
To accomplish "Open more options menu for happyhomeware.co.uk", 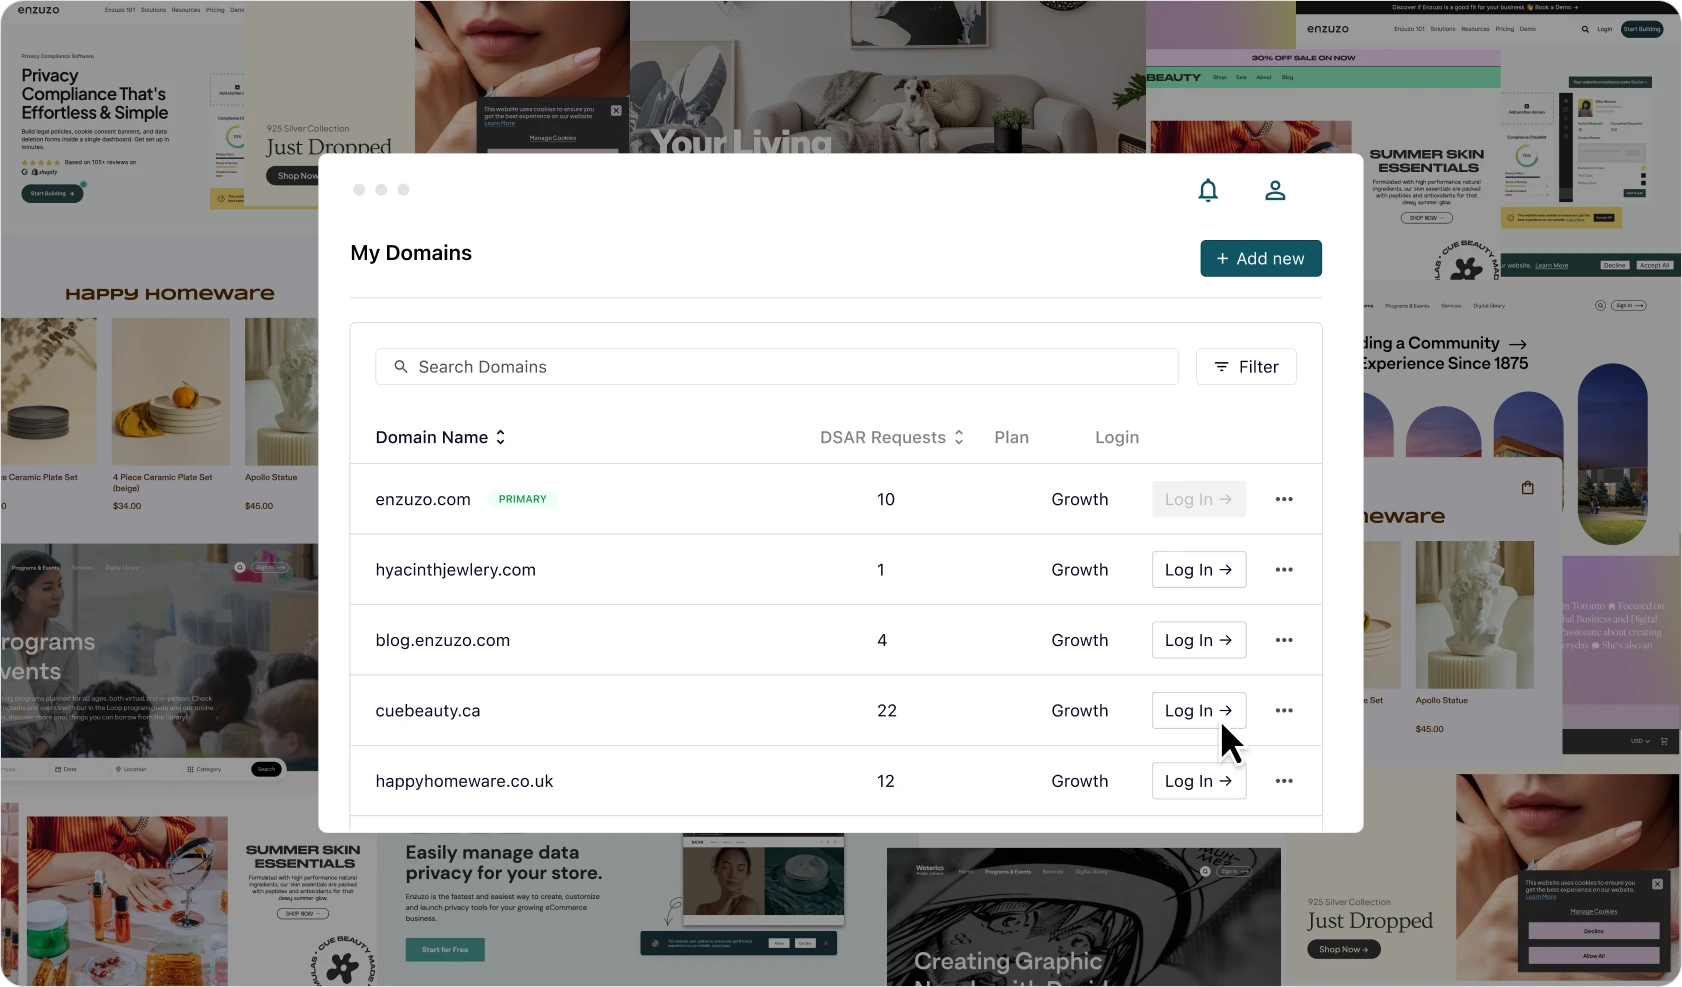I will point(1284,781).
